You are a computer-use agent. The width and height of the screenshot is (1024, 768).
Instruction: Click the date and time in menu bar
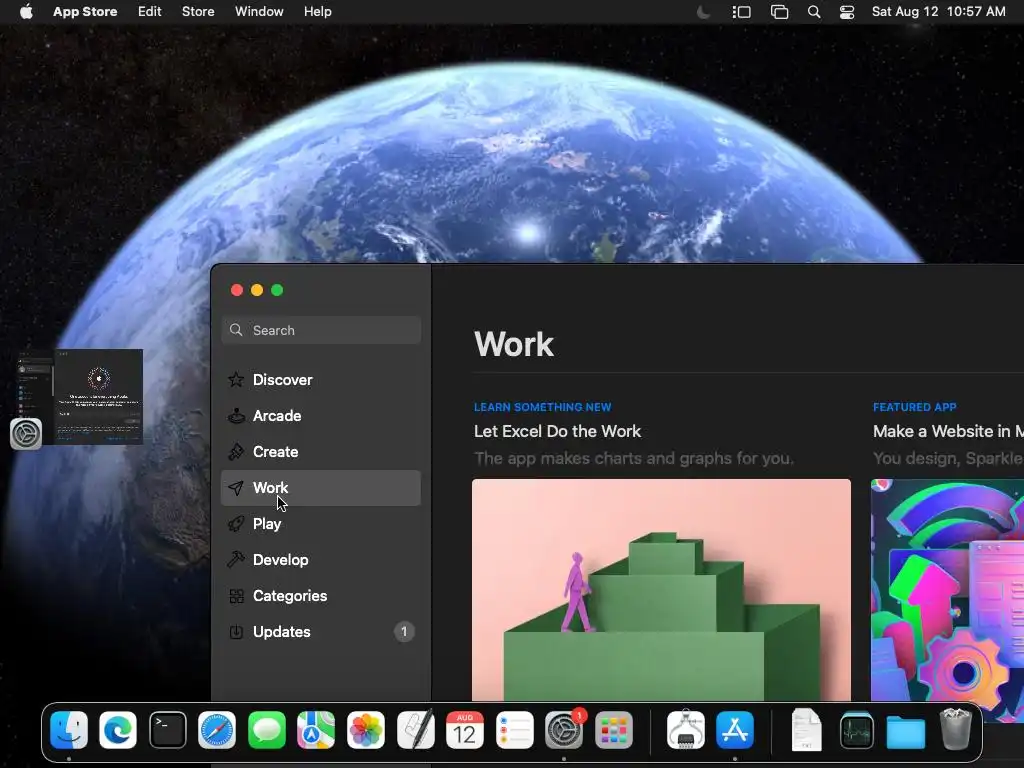tap(938, 12)
